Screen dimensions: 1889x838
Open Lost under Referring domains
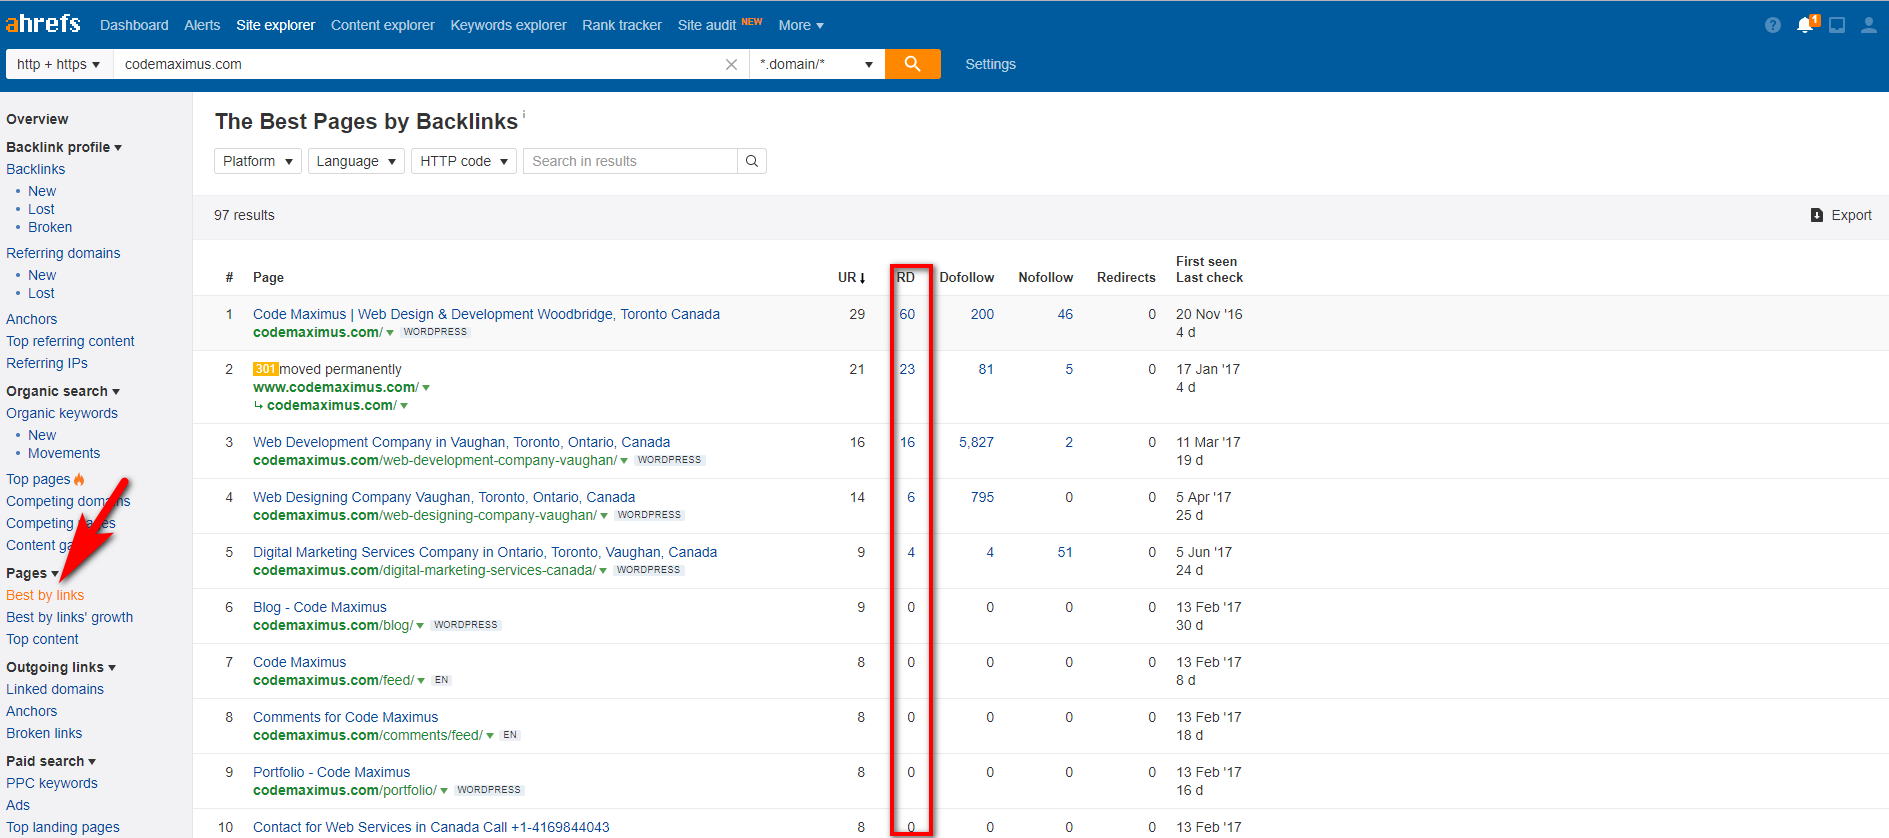click(41, 293)
